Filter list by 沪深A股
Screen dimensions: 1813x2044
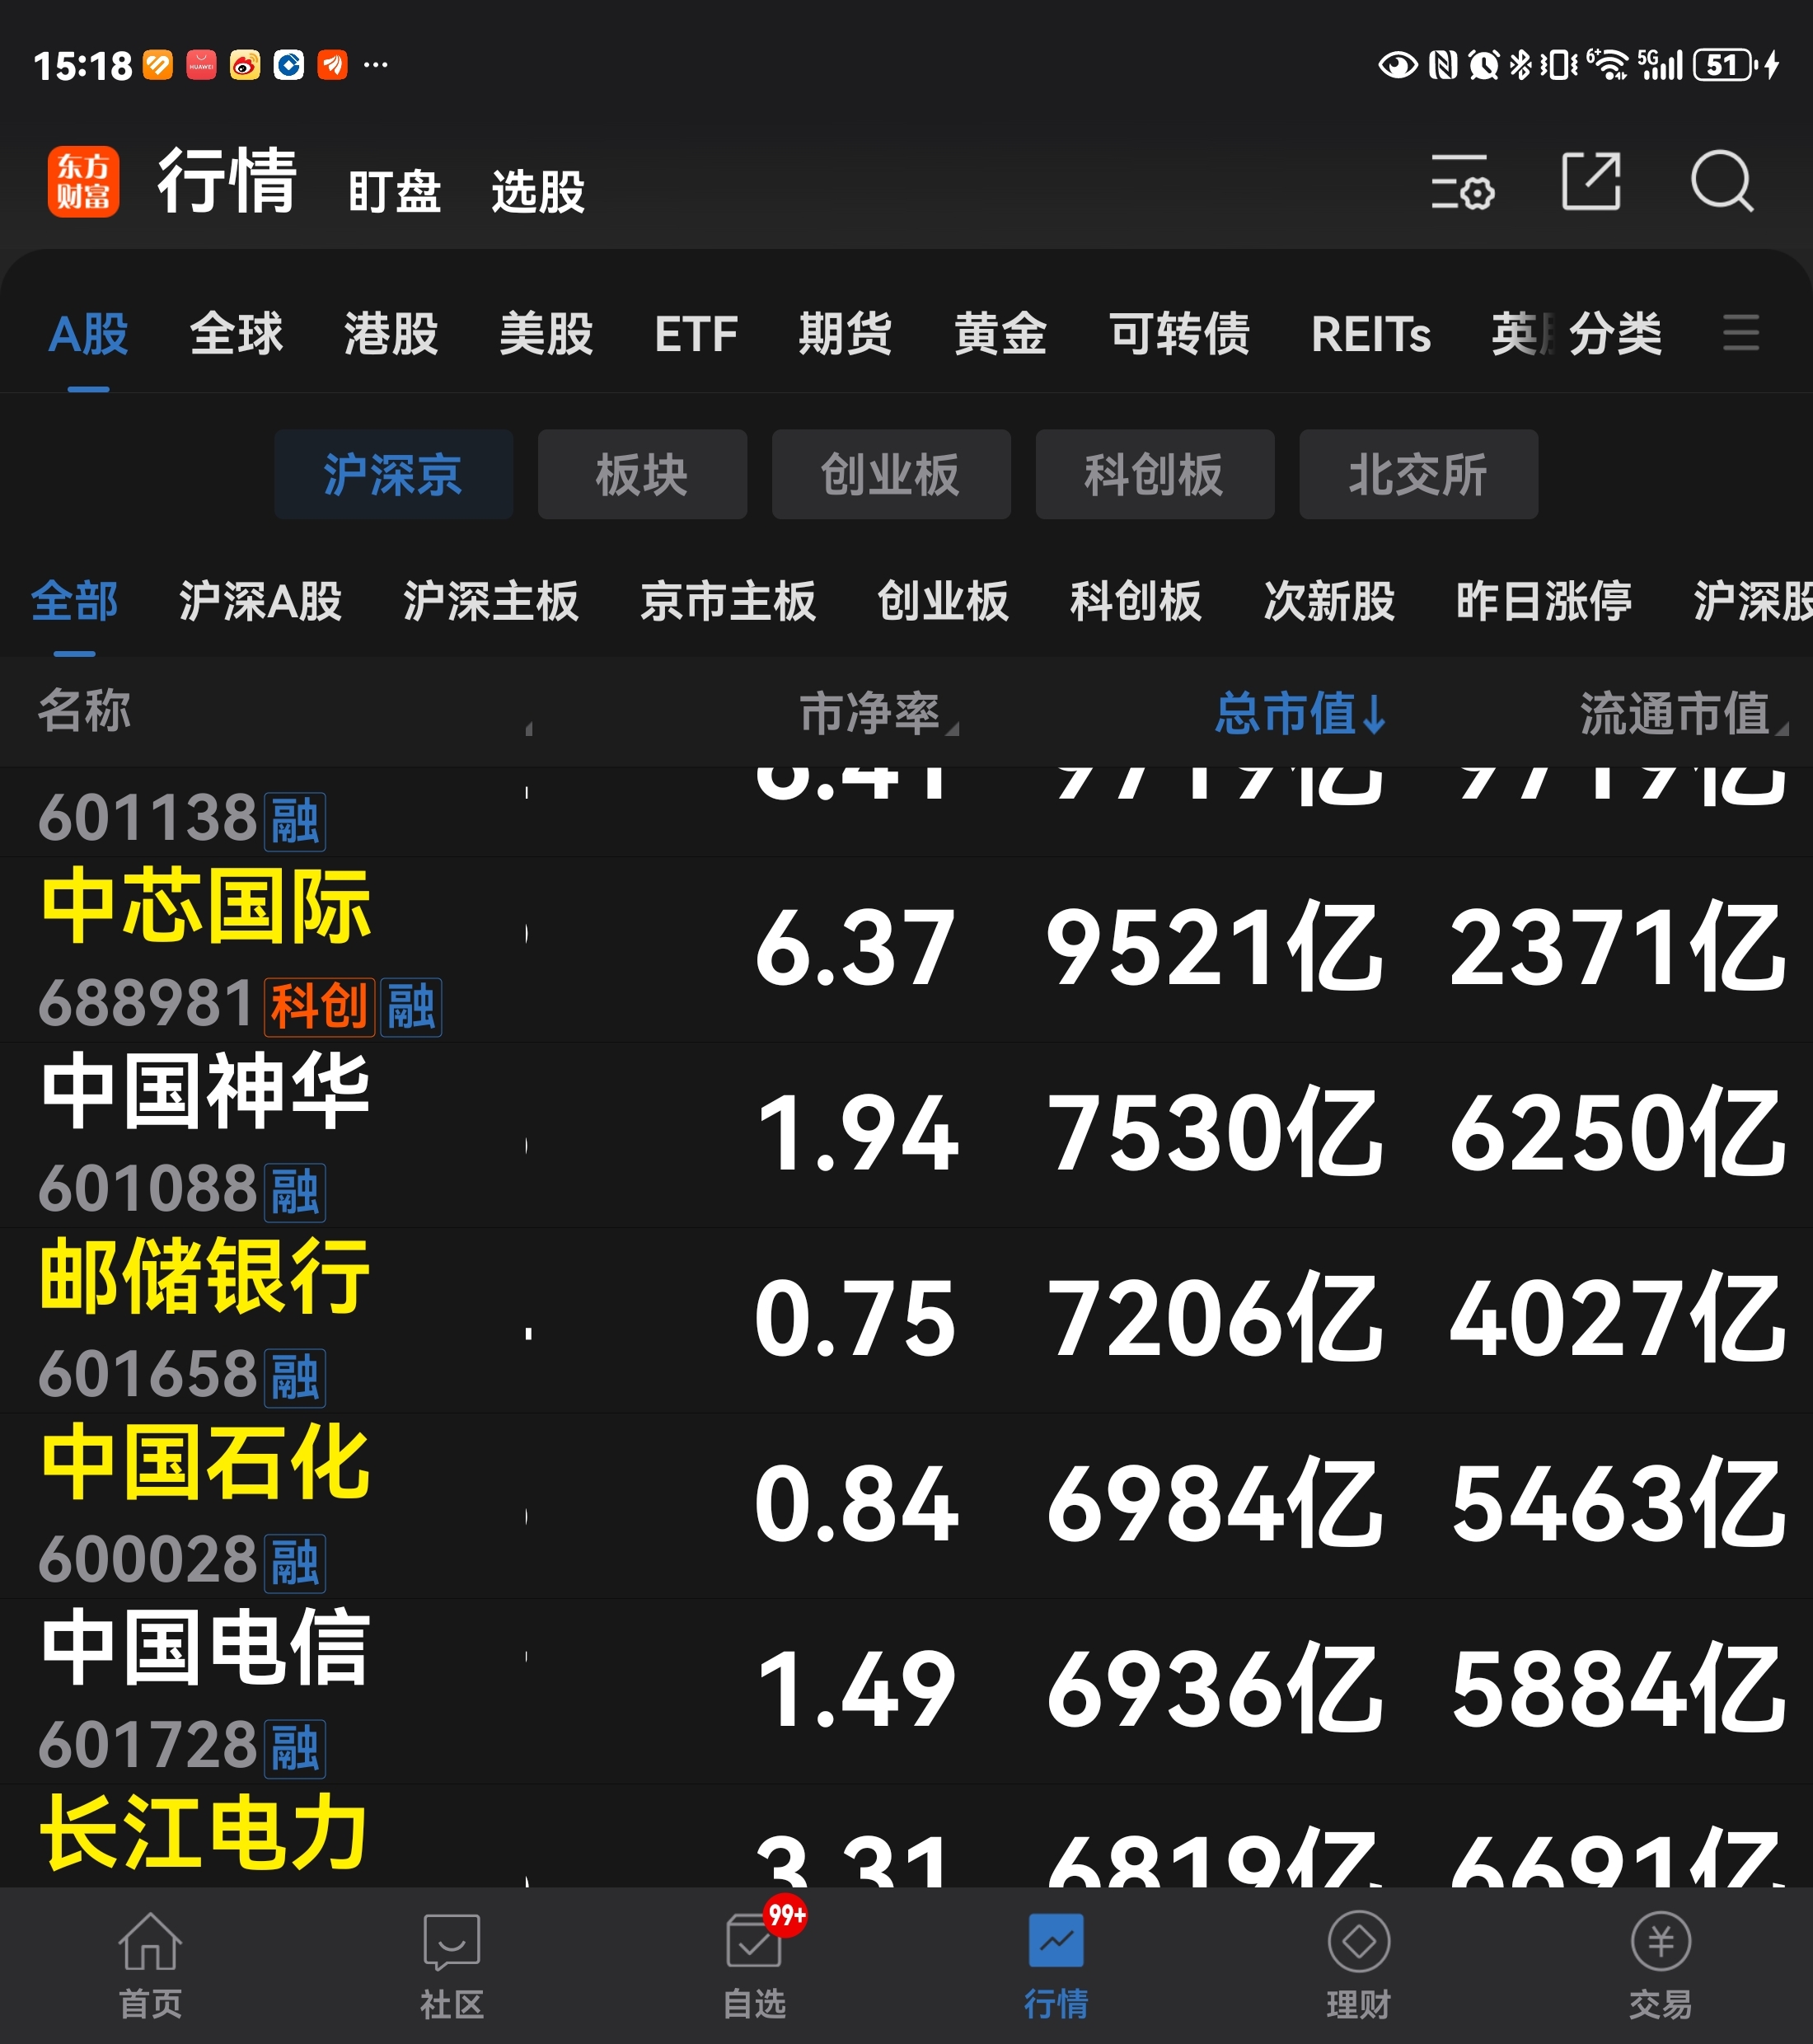point(260,601)
